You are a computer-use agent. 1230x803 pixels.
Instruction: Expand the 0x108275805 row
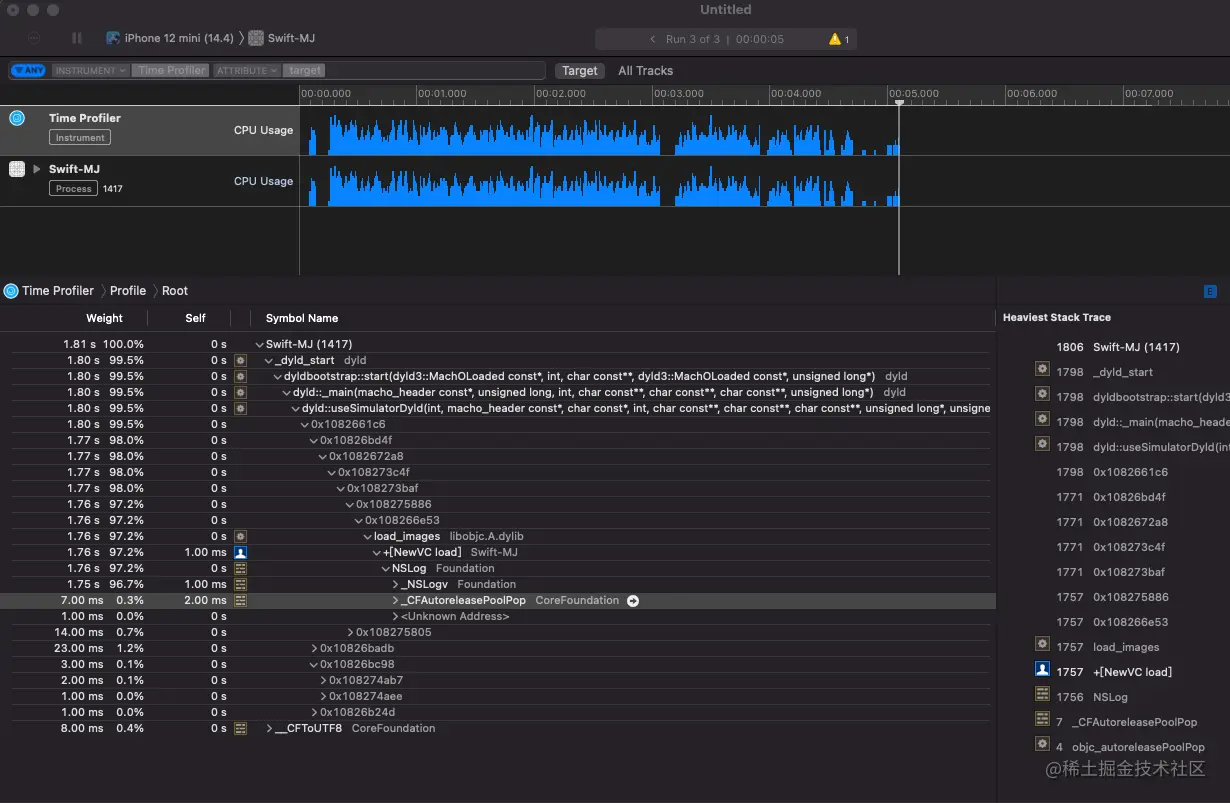(x=350, y=632)
